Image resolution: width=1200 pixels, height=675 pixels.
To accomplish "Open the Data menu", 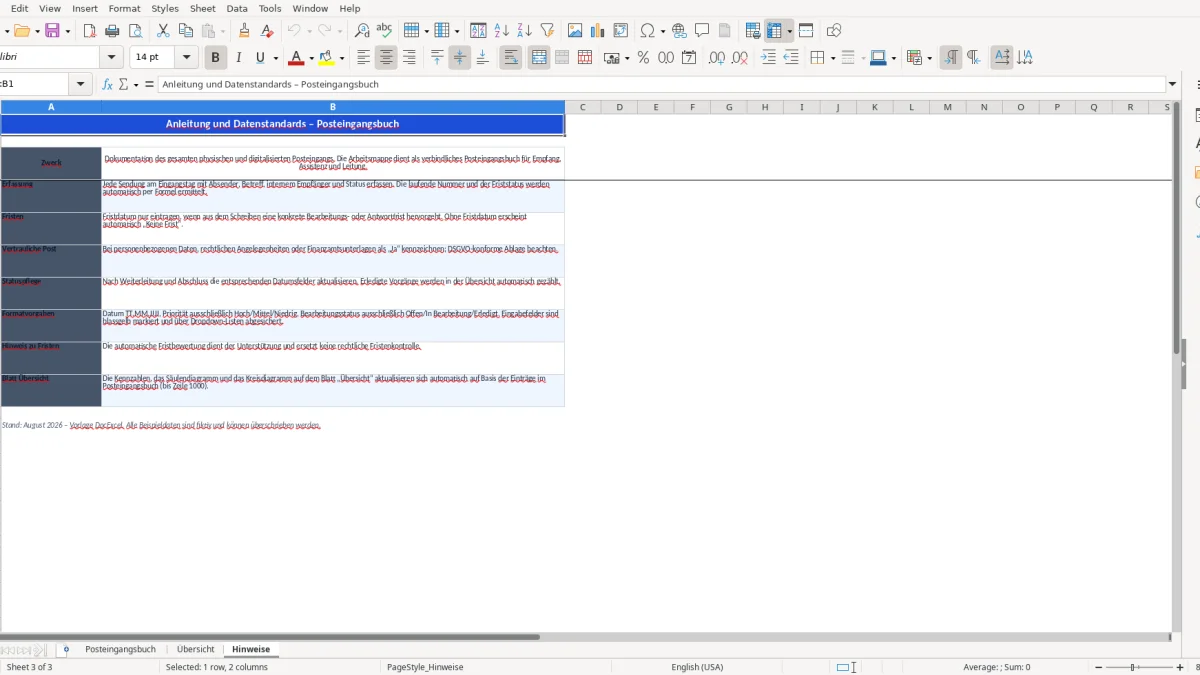I will [x=237, y=8].
